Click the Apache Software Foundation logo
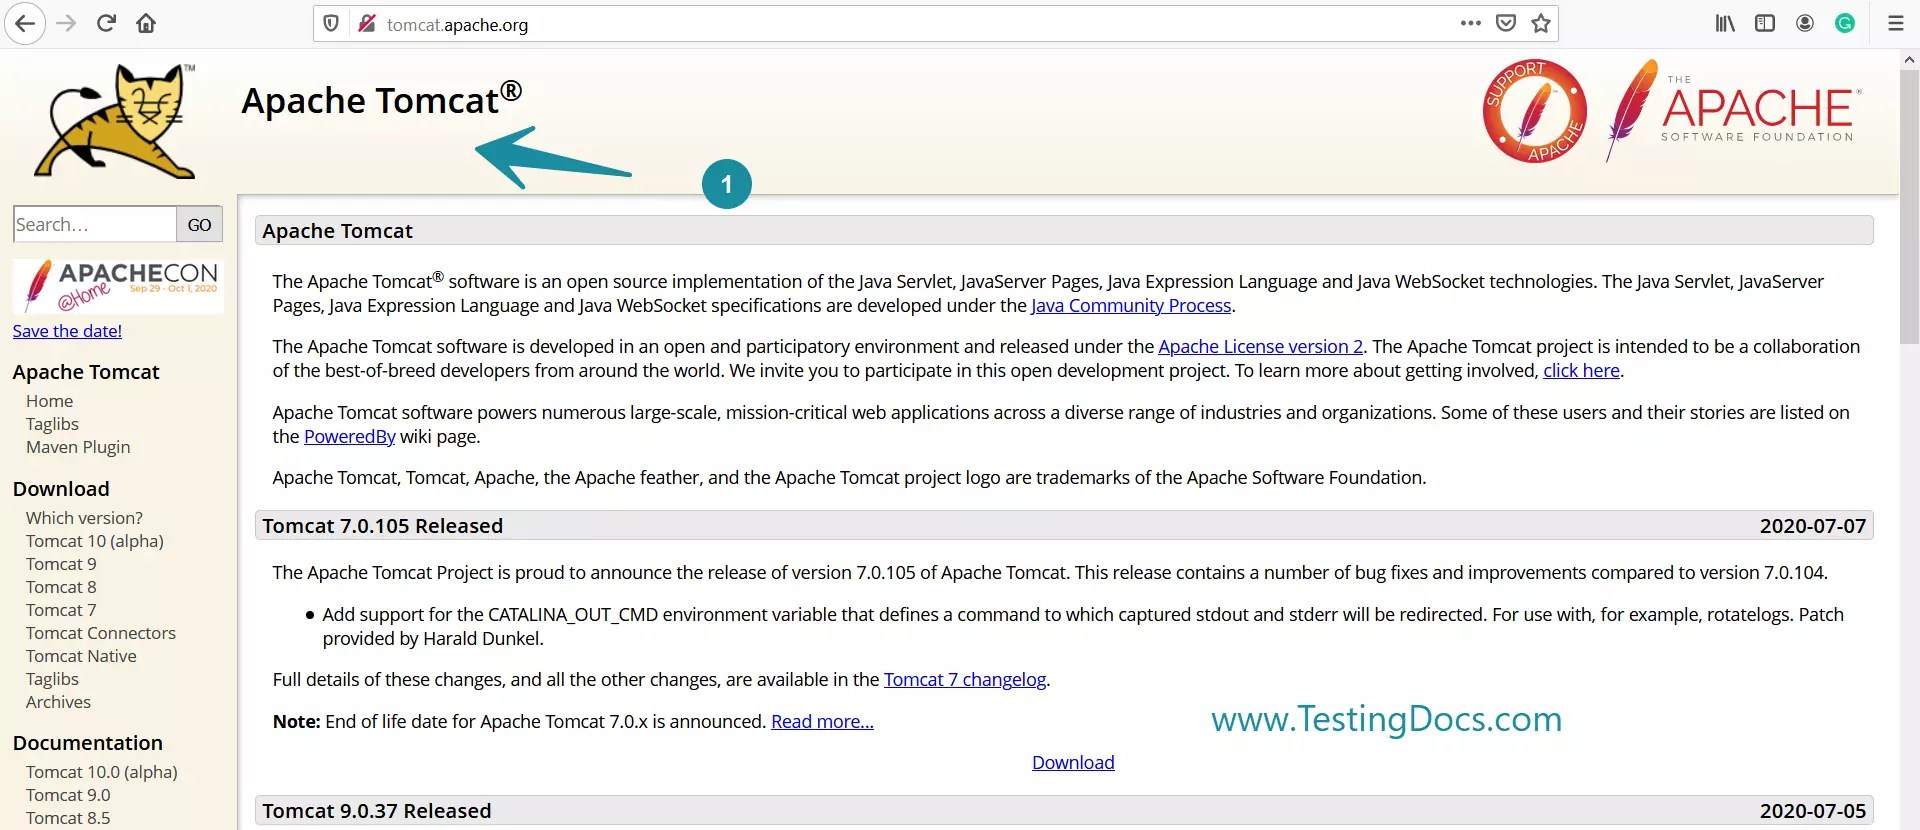Viewport: 1920px width, 830px height. (x=1734, y=110)
